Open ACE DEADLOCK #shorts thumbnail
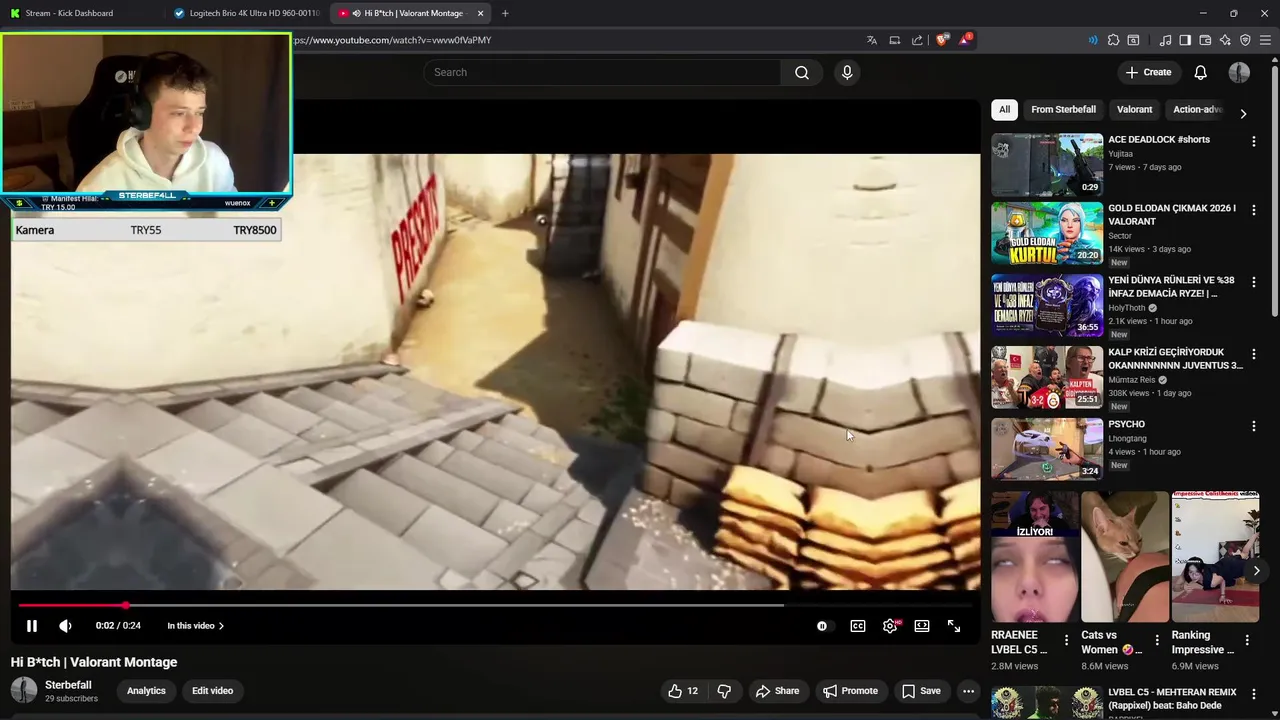Screen dimensions: 1280x720 [x=1047, y=165]
